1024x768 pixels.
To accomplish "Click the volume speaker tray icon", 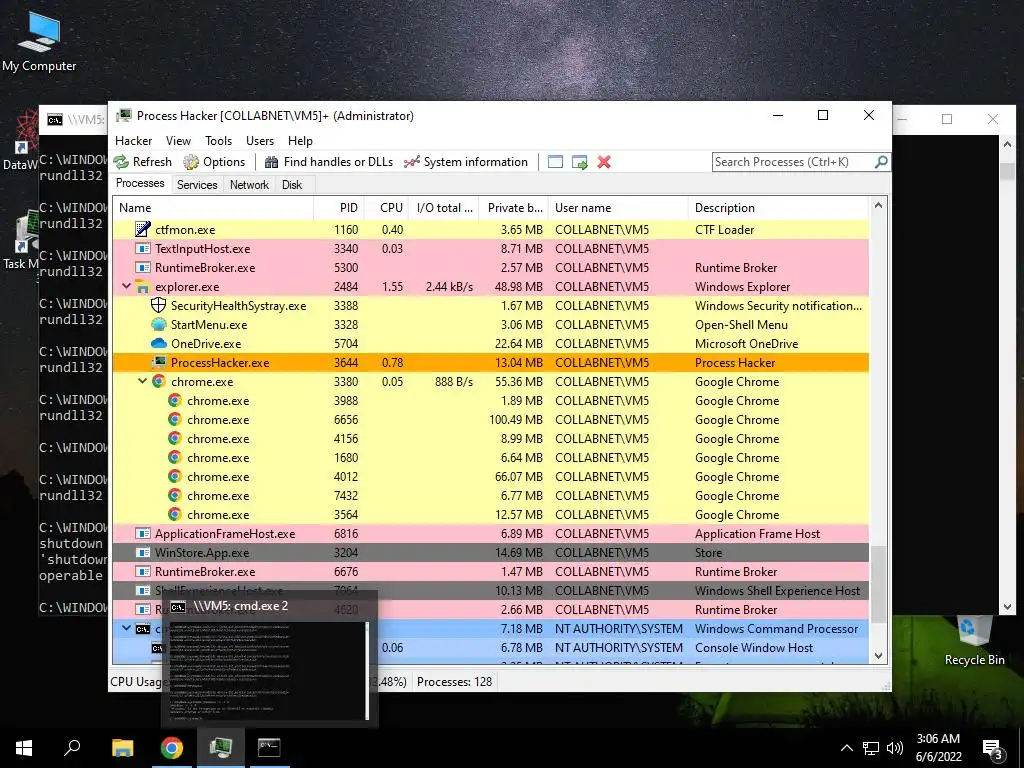I will coord(895,748).
